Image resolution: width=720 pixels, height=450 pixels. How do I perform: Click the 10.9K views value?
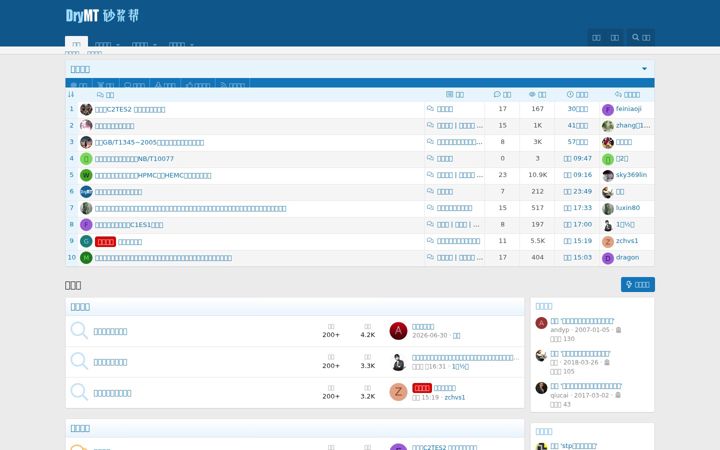point(537,175)
